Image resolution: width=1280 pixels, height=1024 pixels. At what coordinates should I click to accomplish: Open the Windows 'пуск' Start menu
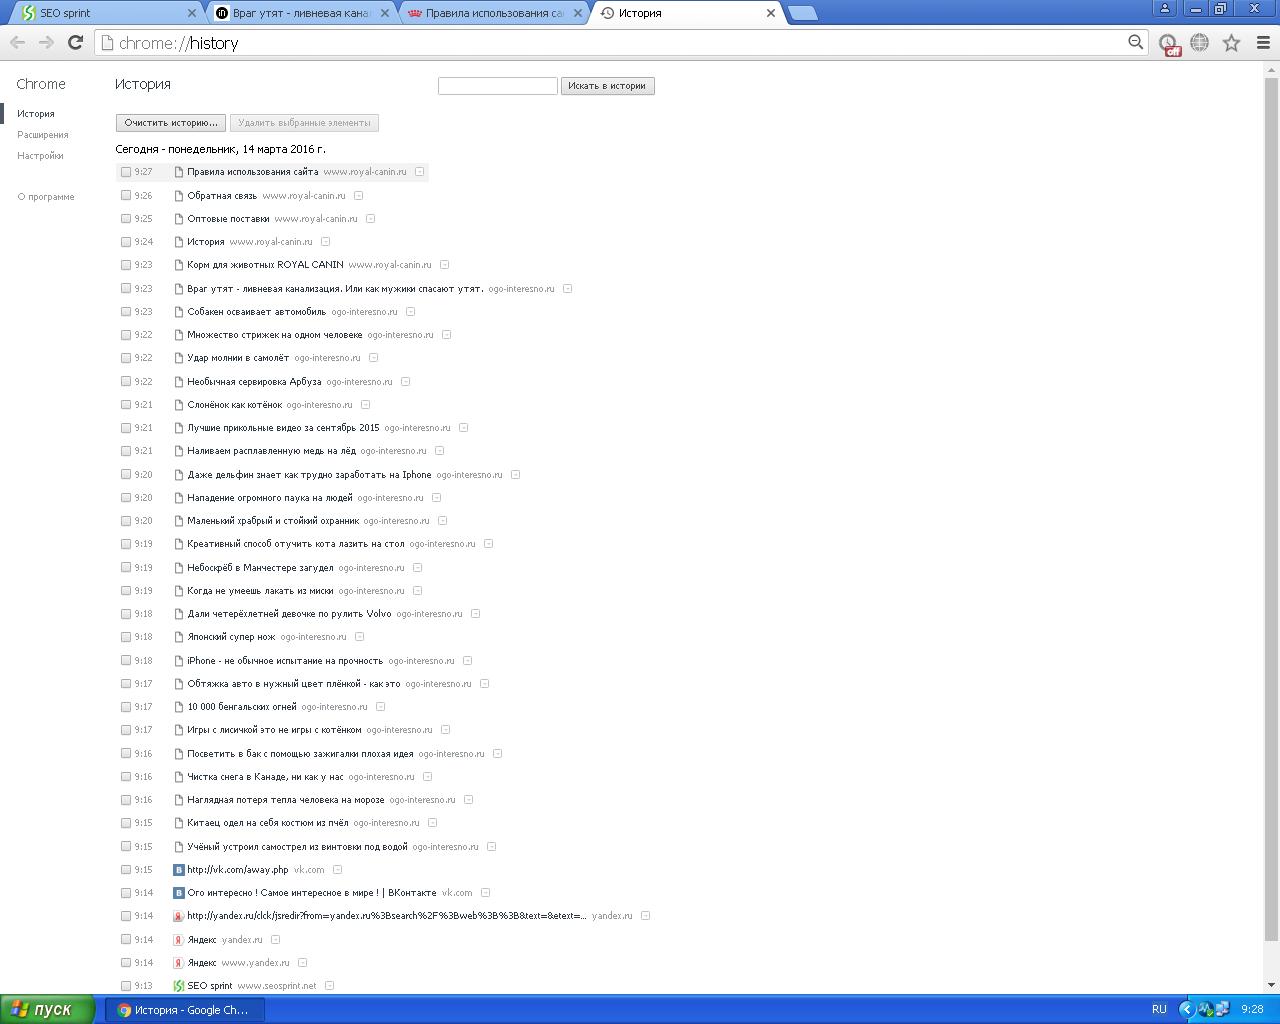point(48,1009)
